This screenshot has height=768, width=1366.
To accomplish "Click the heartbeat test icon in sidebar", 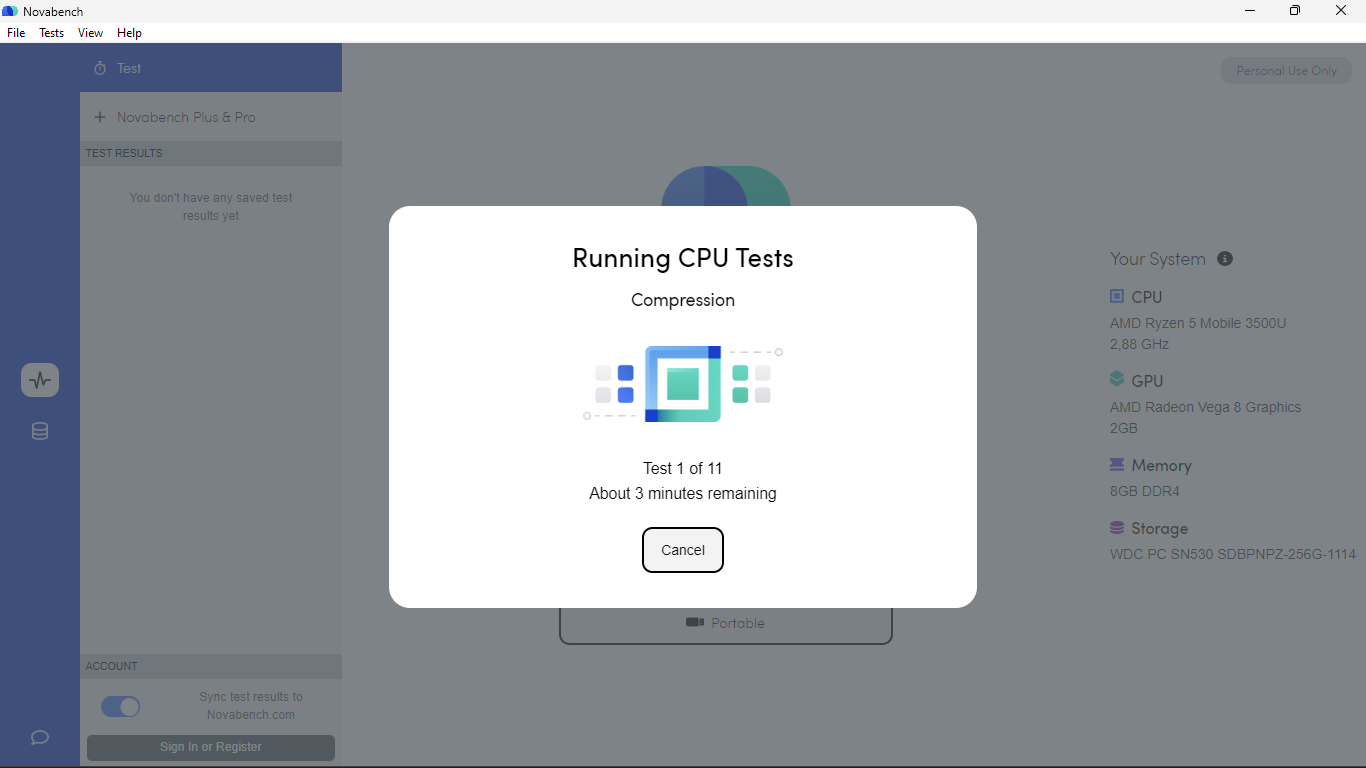I will (40, 380).
